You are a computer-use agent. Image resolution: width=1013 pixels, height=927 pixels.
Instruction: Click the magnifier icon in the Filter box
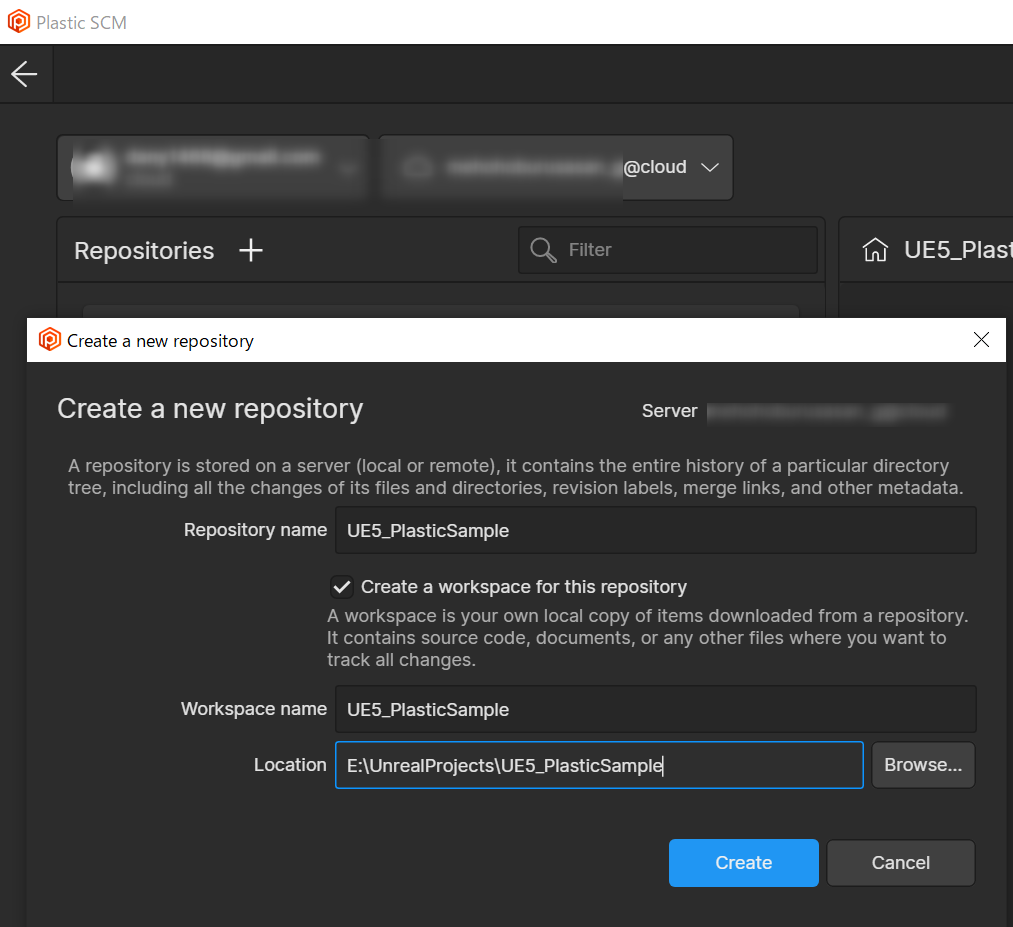click(x=543, y=250)
